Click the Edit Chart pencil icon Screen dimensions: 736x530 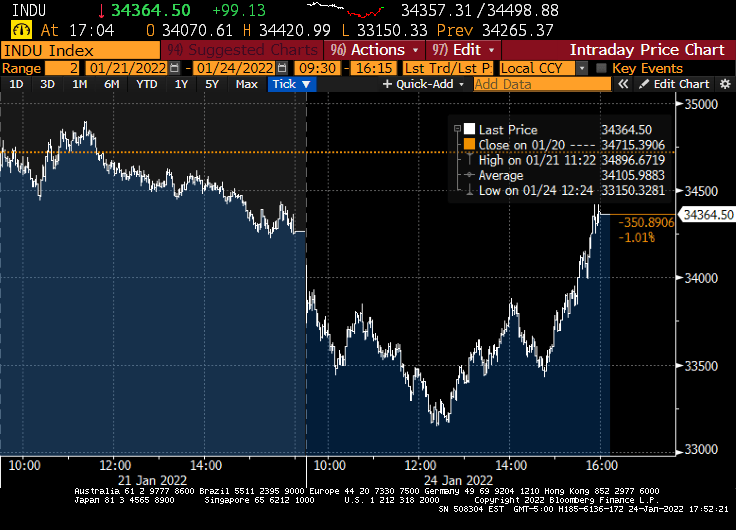(x=645, y=85)
